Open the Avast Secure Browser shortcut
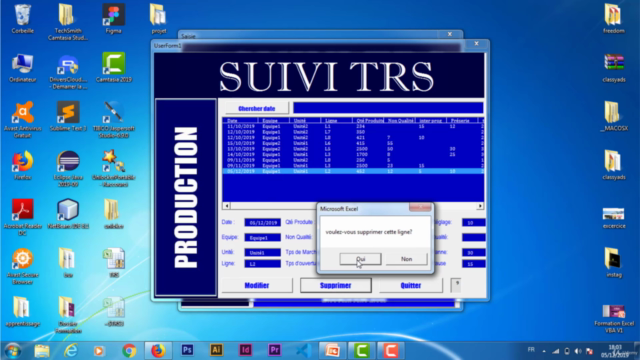The width and height of the screenshot is (640, 360). click(22, 267)
